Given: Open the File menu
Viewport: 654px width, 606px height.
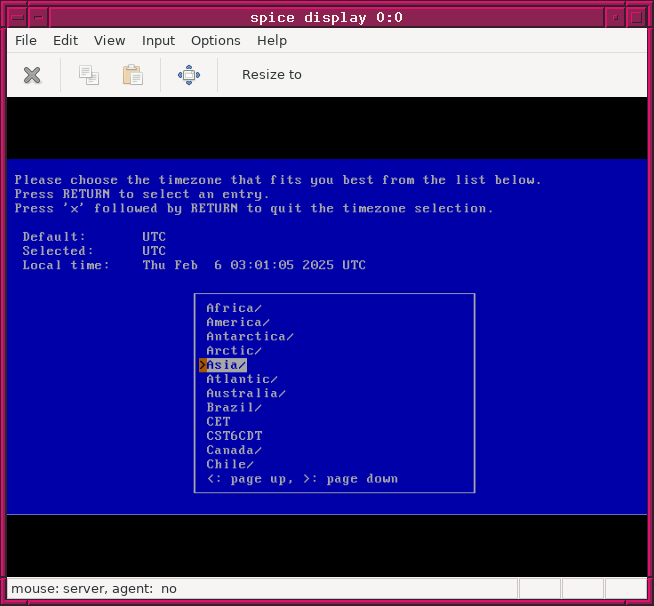Looking at the screenshot, I should click(26, 41).
